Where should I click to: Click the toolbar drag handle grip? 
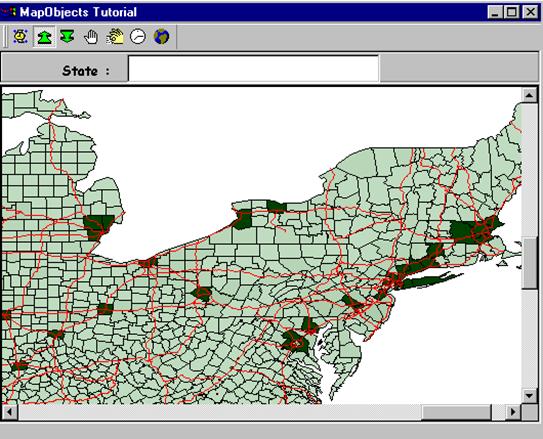click(5, 36)
